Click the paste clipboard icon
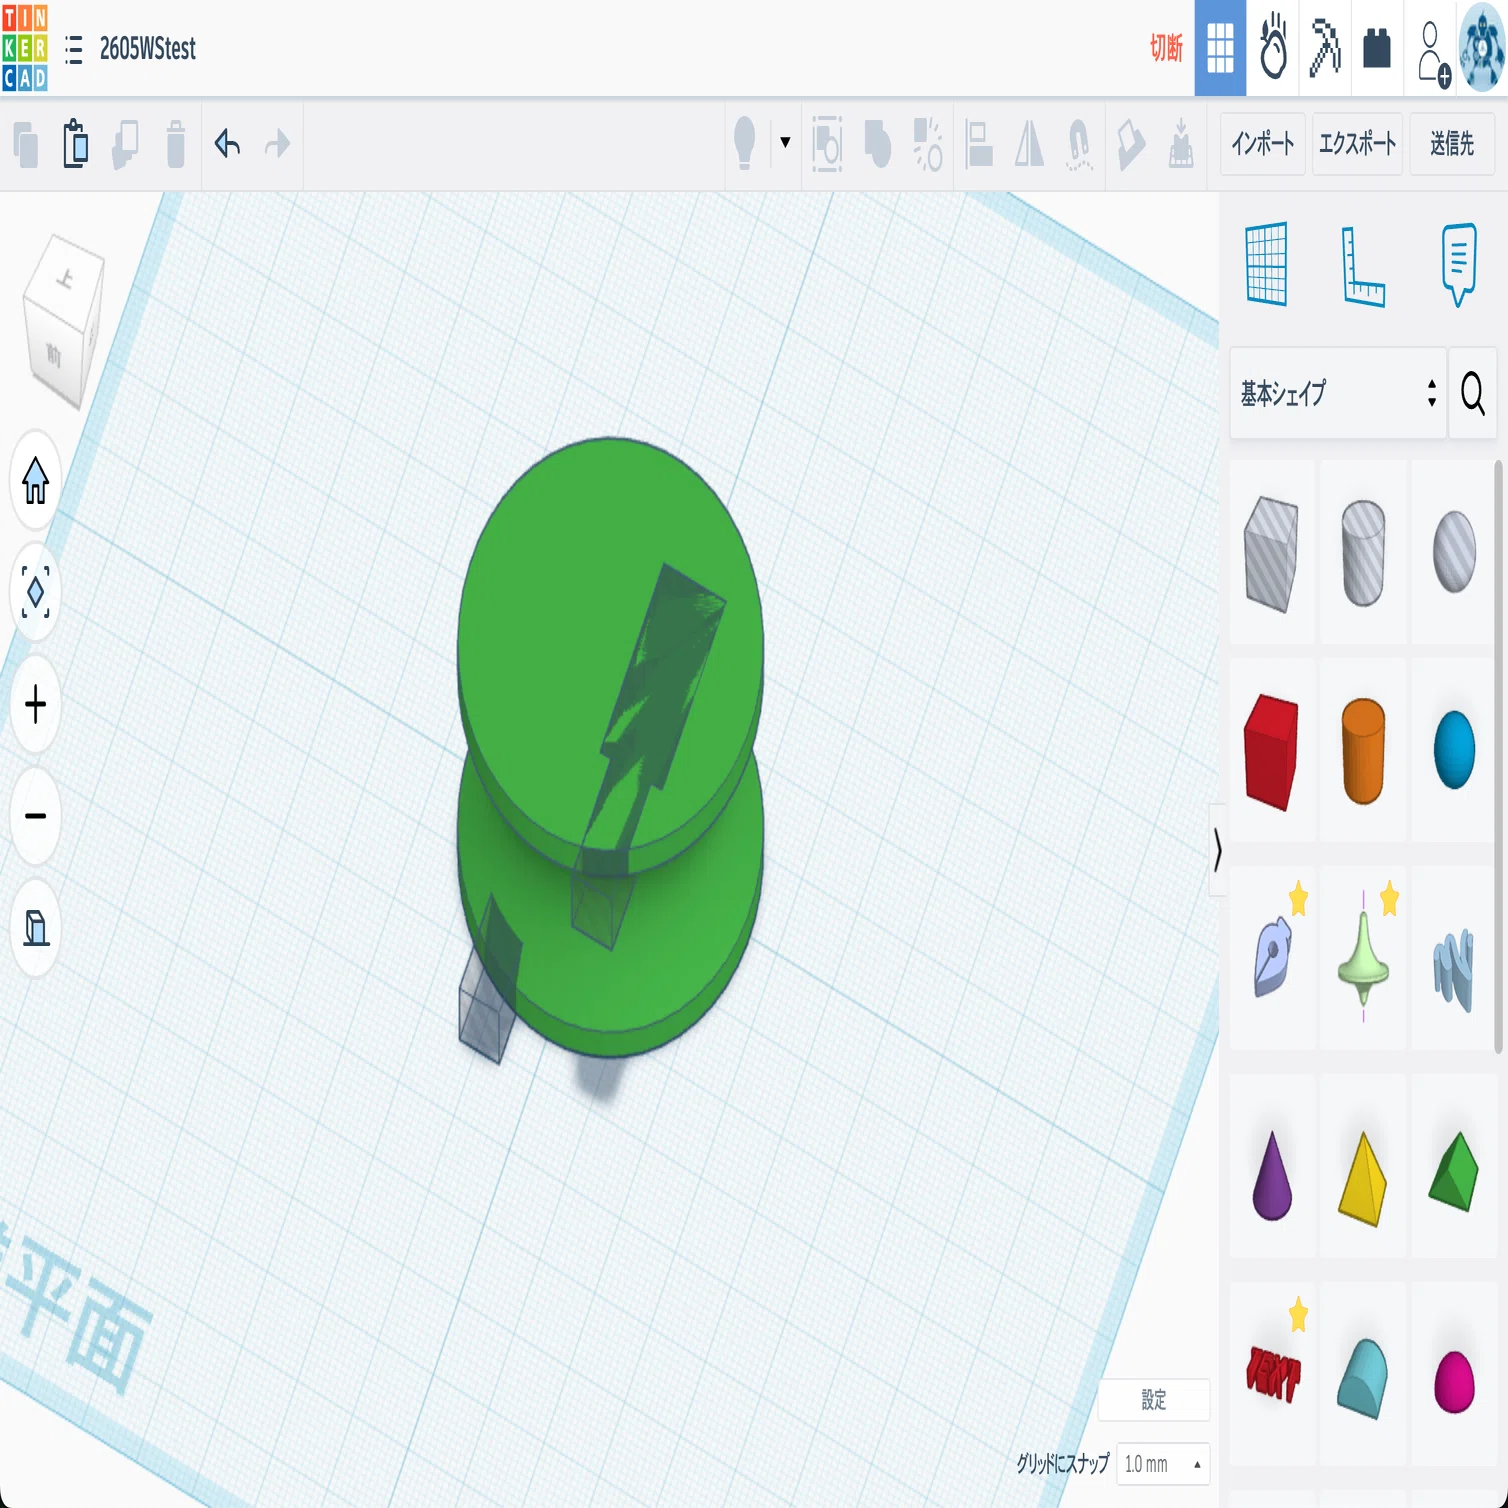This screenshot has width=1508, height=1508. pyautogui.click(x=75, y=143)
